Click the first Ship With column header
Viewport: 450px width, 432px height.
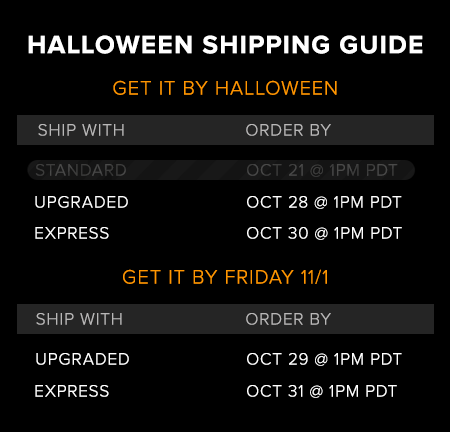pyautogui.click(x=81, y=130)
